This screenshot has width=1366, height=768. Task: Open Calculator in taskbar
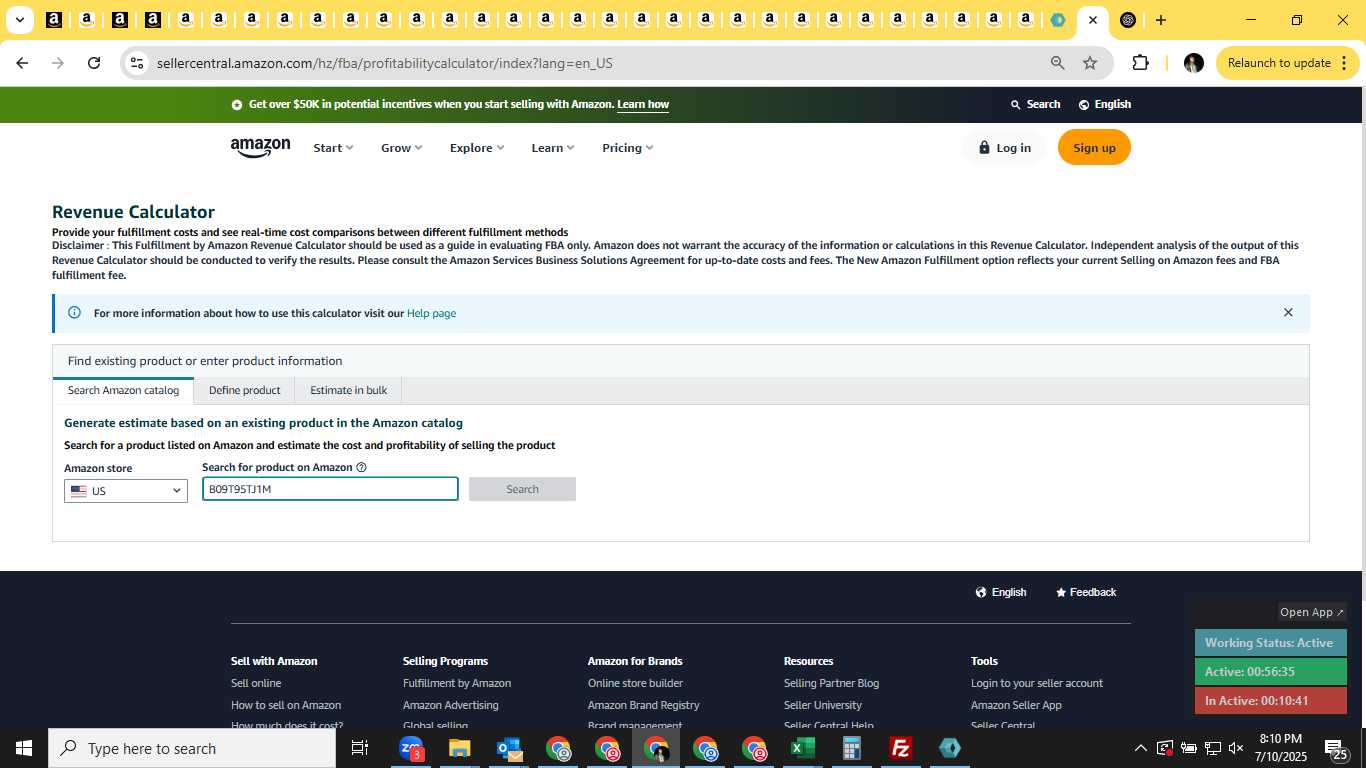coord(852,748)
